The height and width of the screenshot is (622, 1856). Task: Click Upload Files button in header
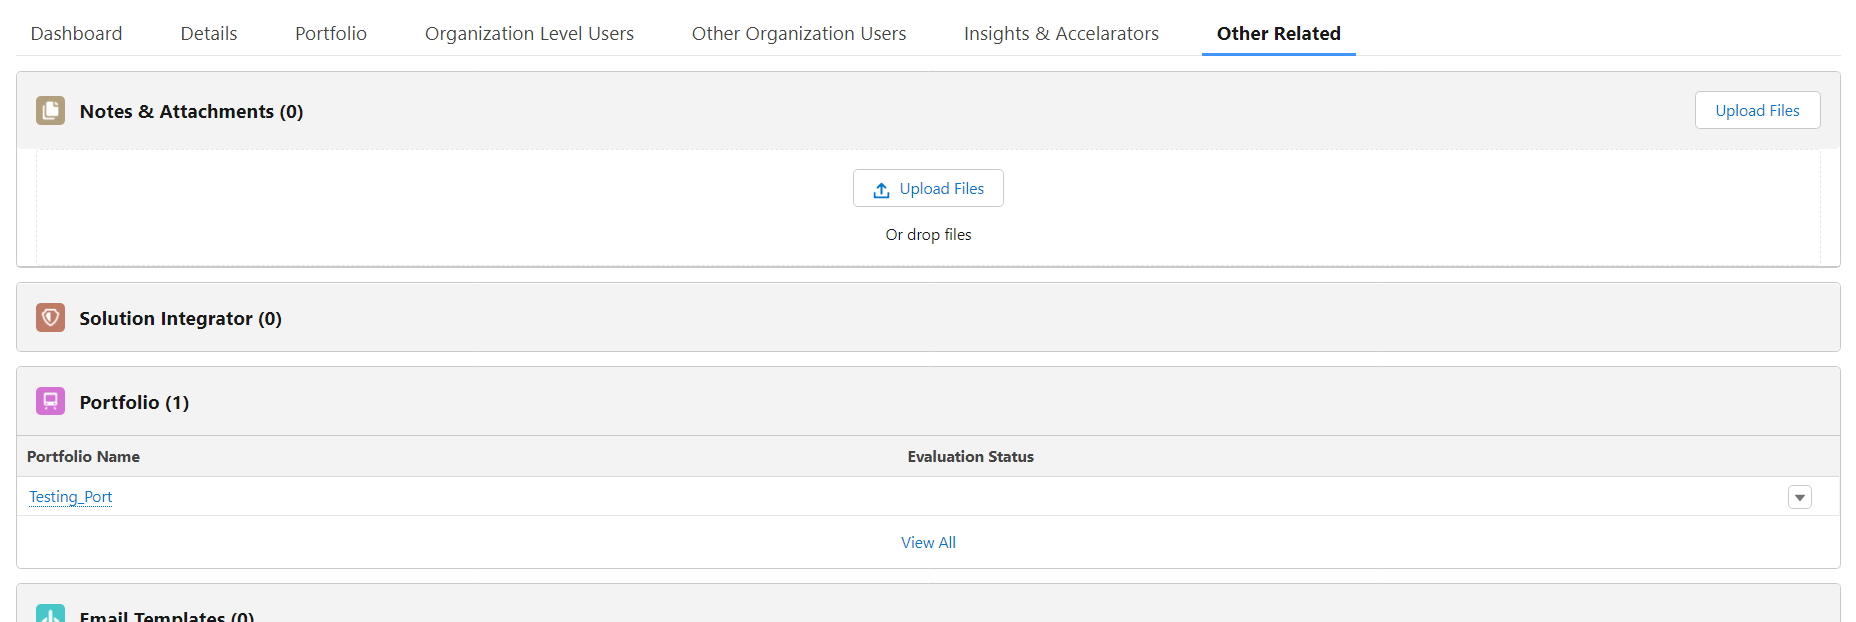(x=1757, y=111)
